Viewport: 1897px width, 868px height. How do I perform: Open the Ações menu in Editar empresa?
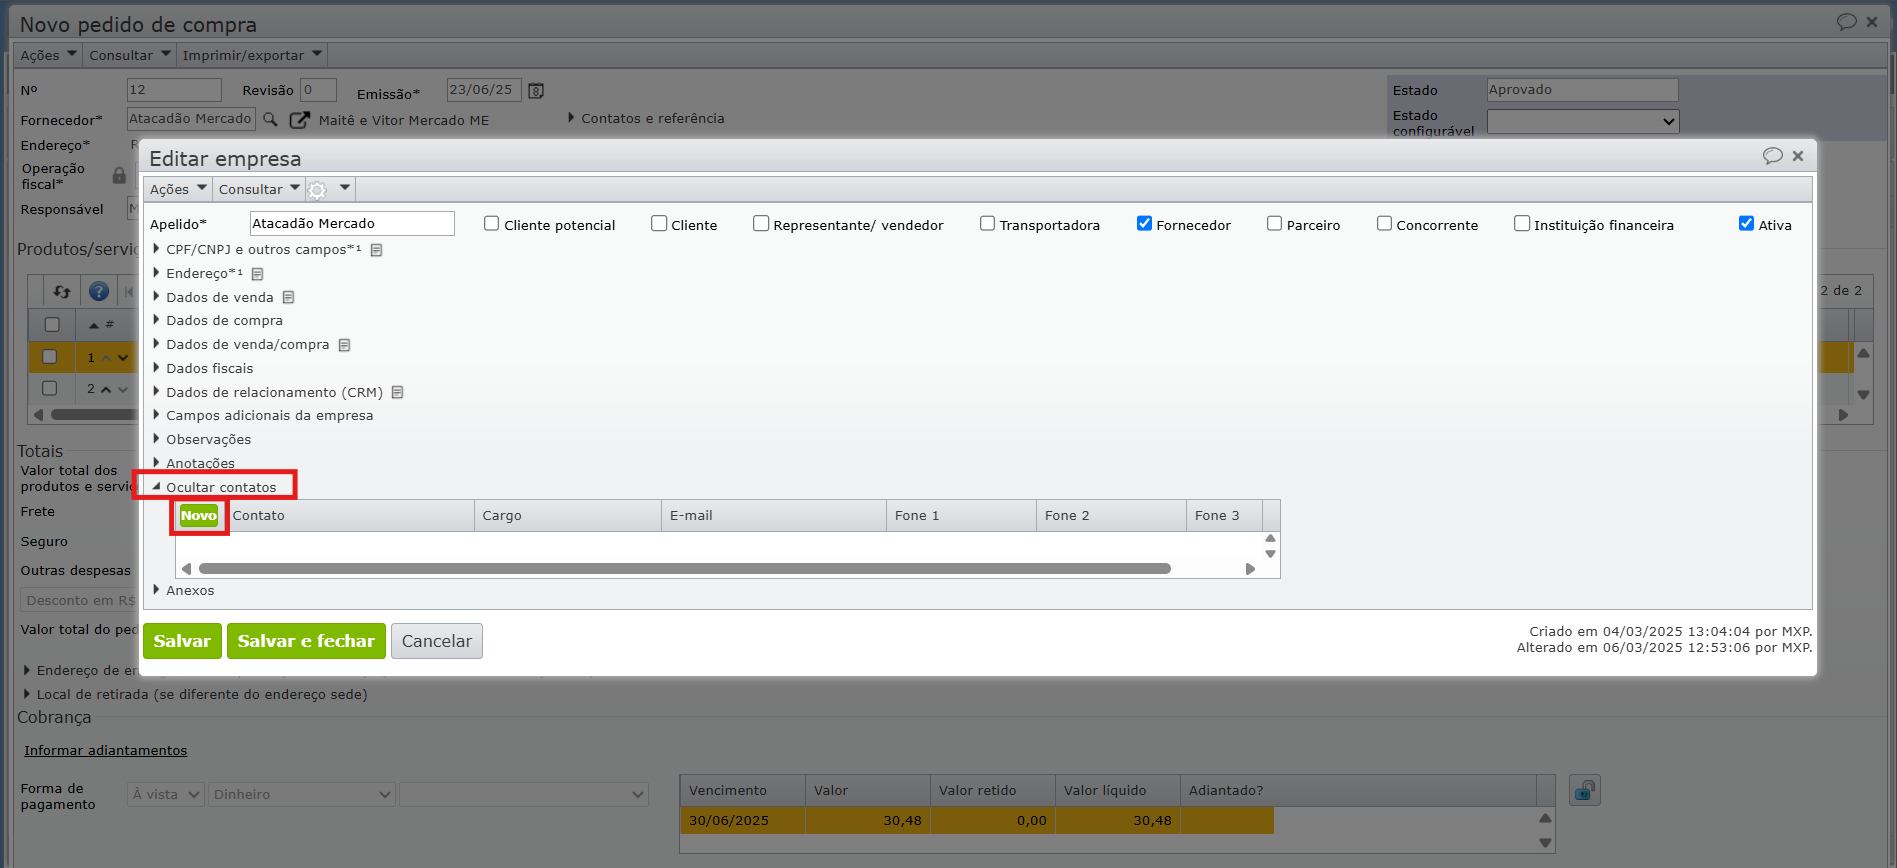pos(178,189)
